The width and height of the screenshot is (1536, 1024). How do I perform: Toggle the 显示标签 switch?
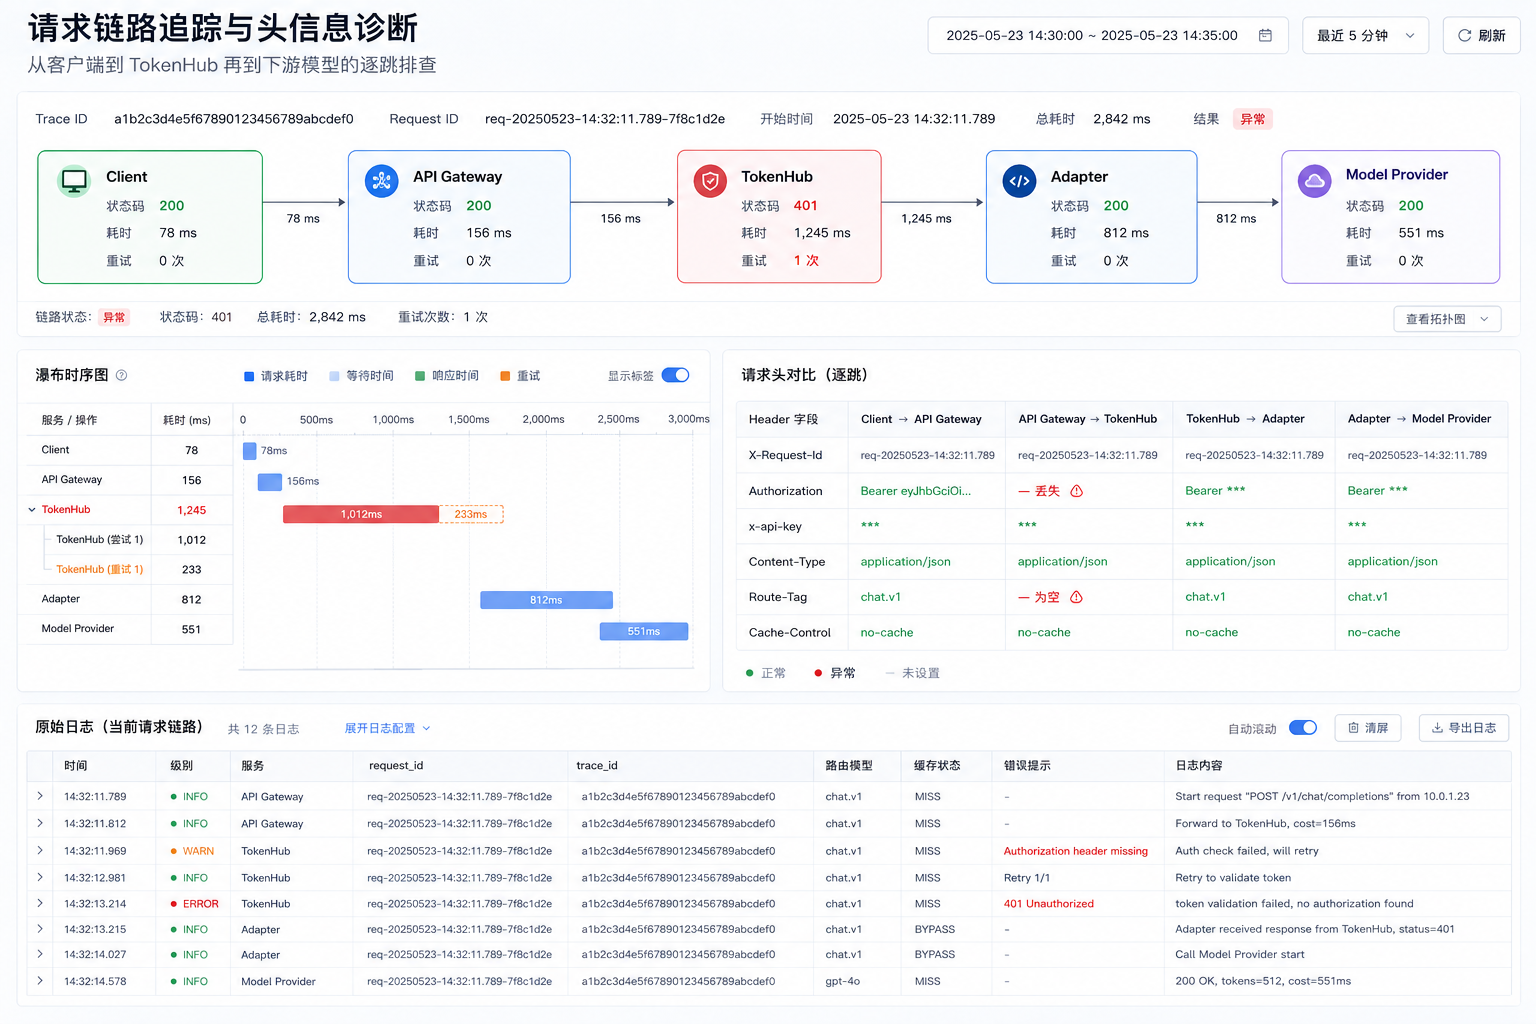click(x=675, y=375)
